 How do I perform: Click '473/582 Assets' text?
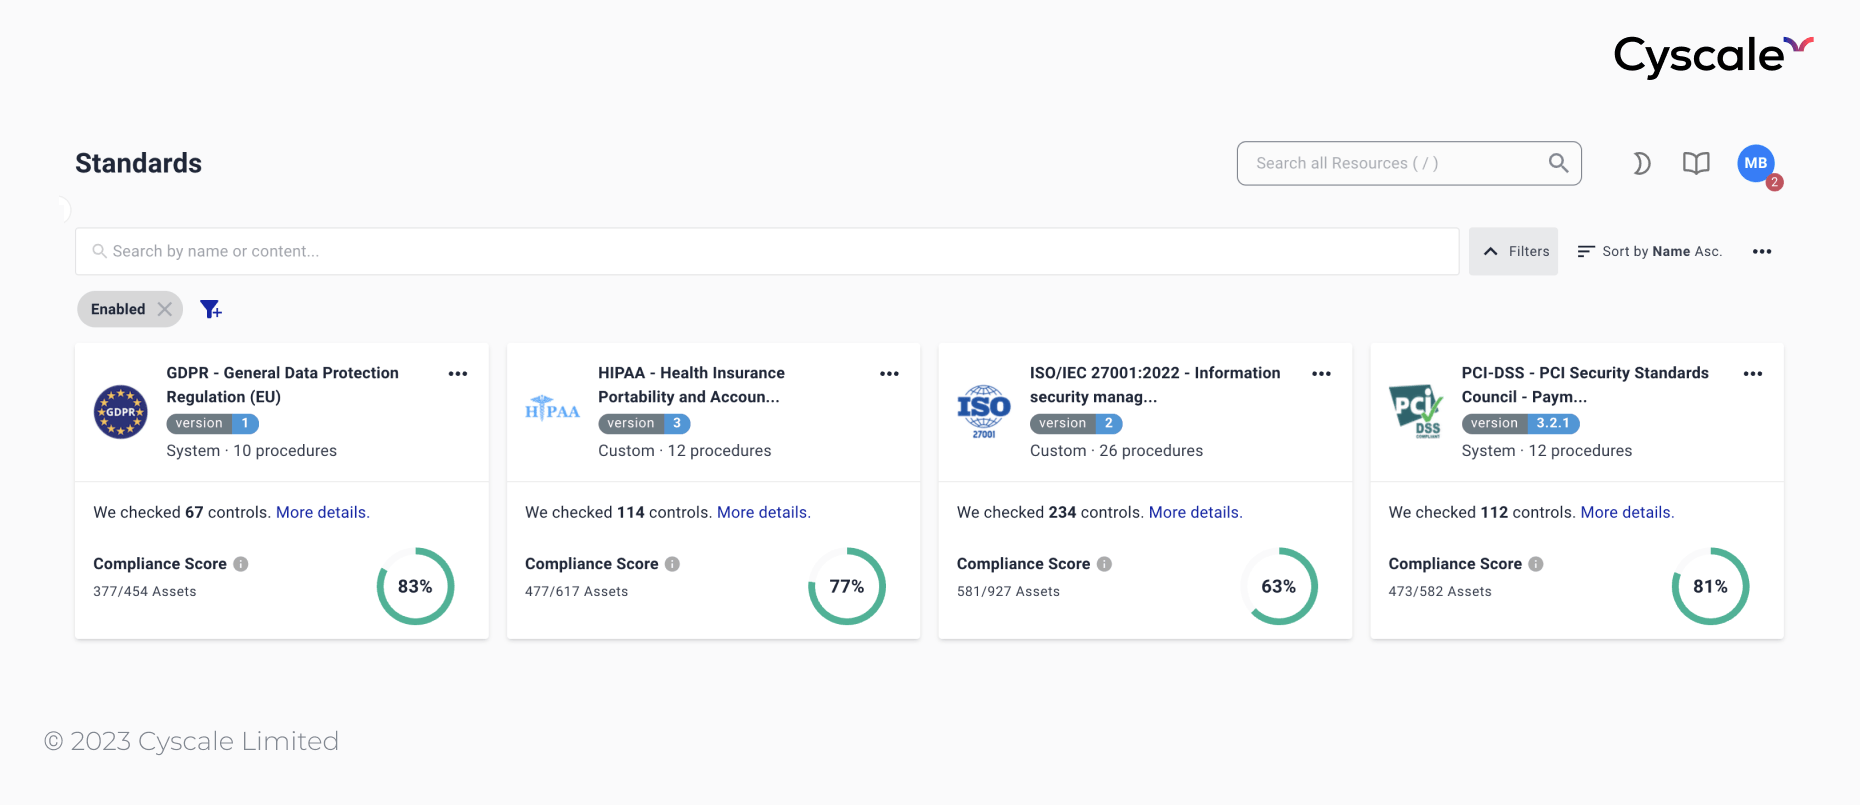coord(1440,592)
